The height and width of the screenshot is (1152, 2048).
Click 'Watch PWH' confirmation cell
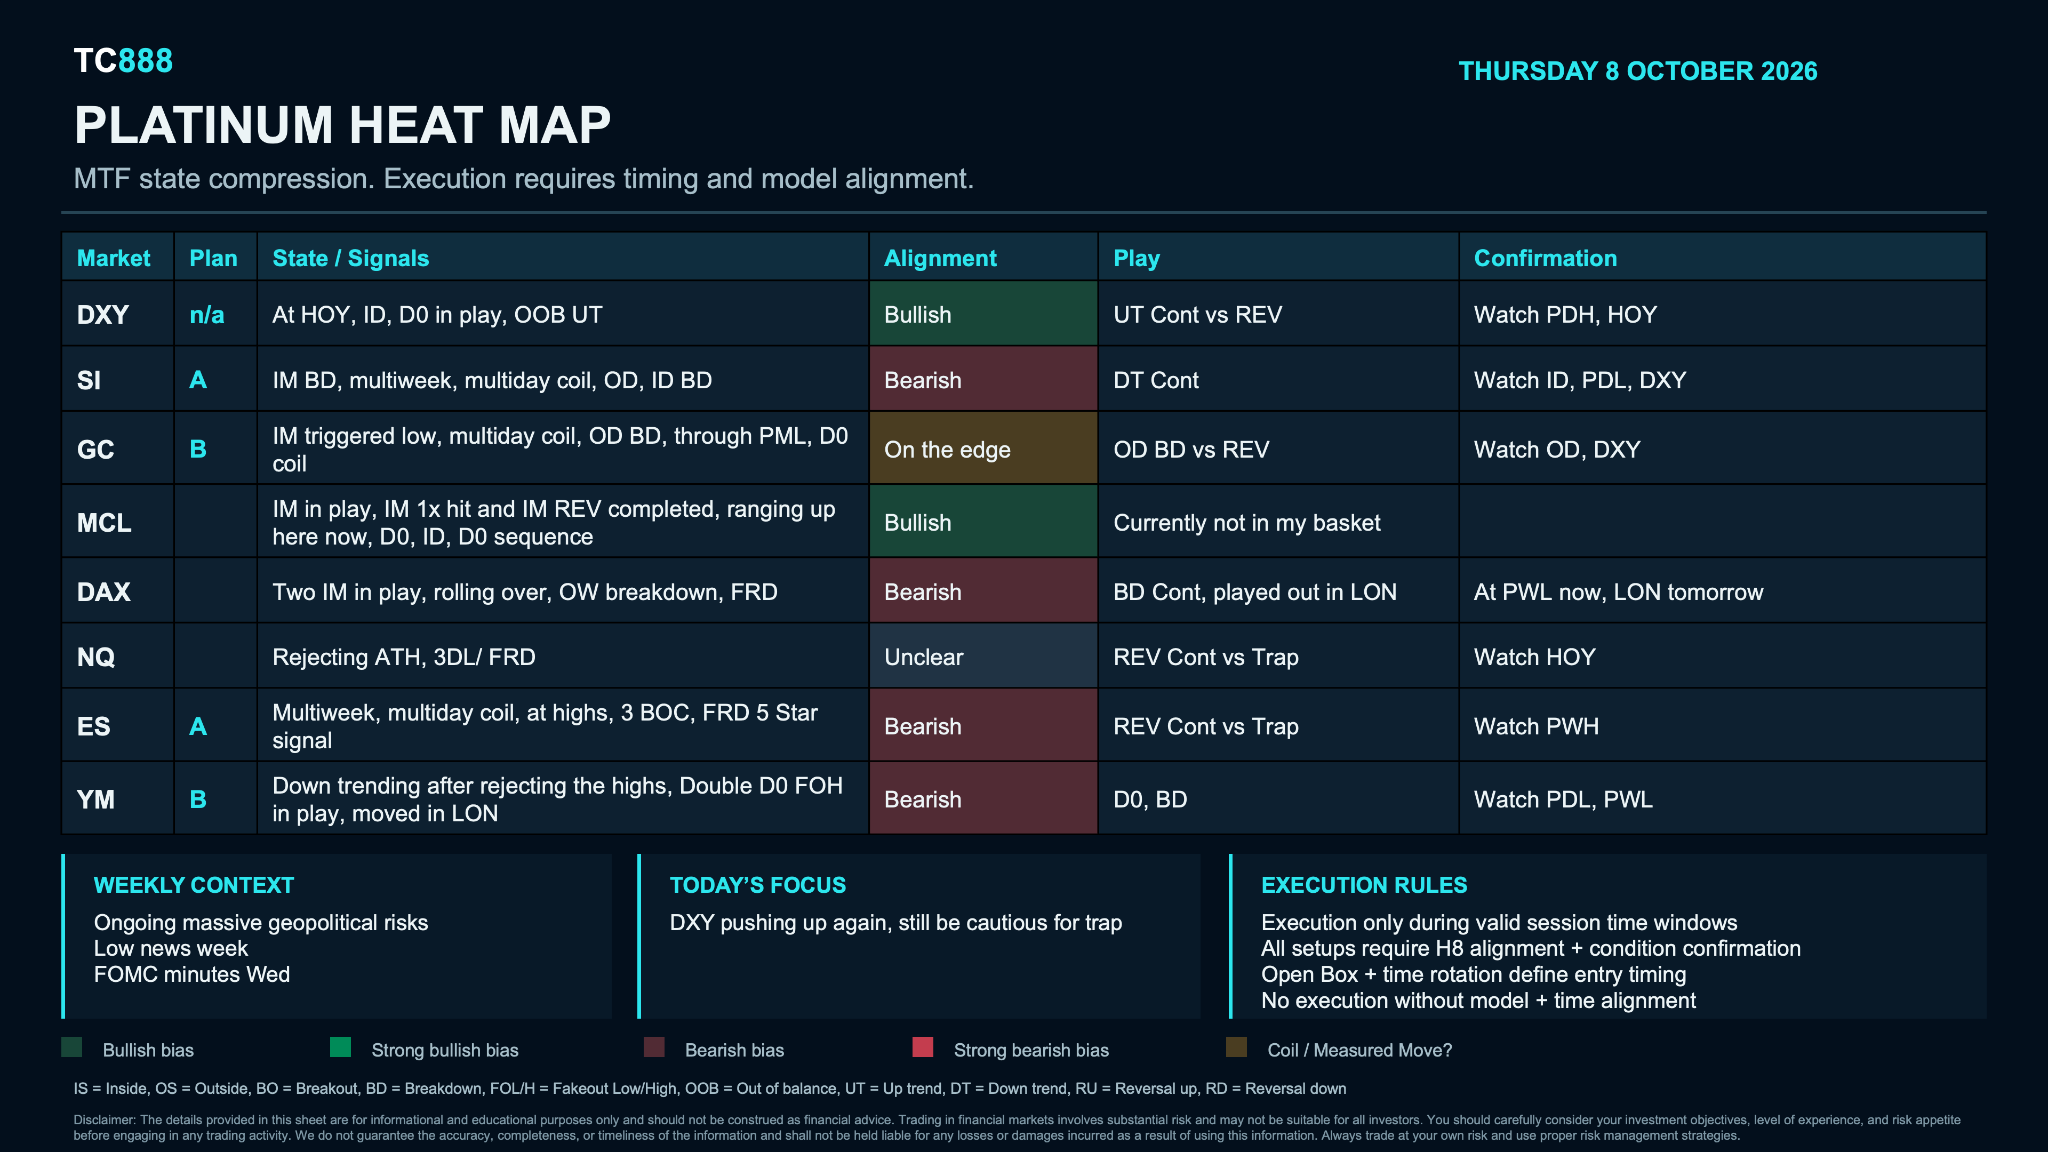[x=1723, y=726]
